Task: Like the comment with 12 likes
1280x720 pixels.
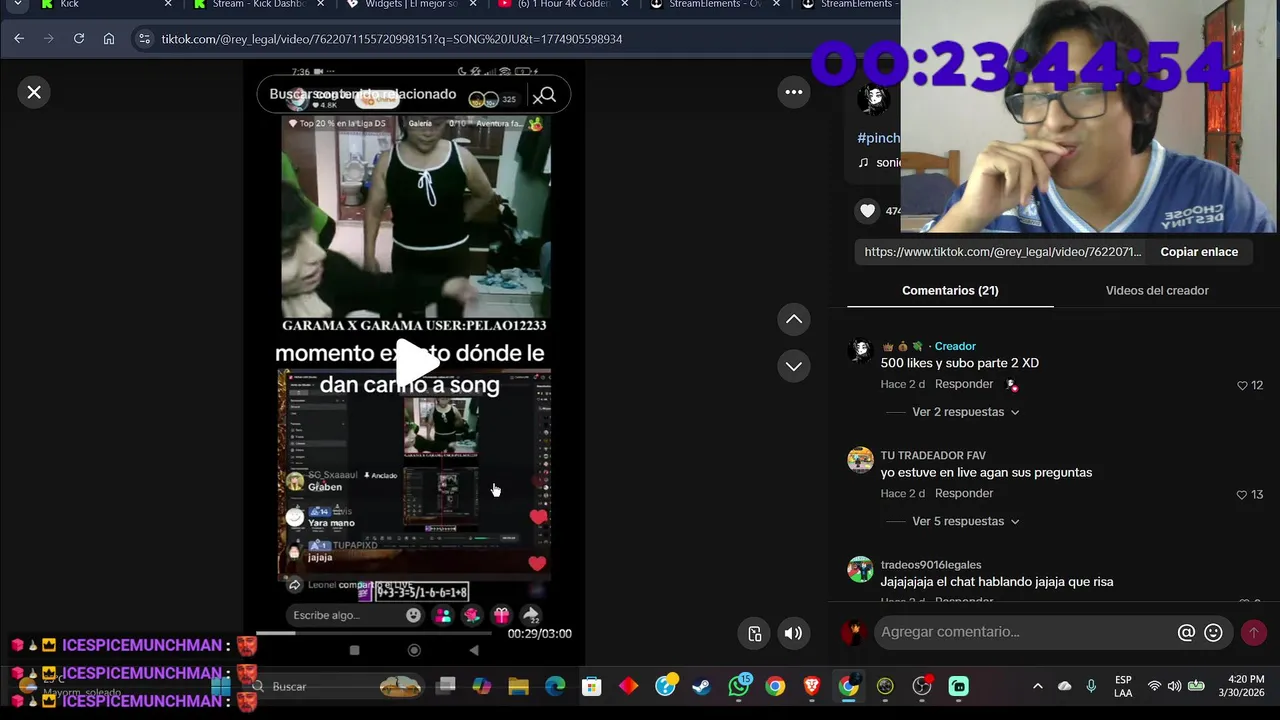Action: pyautogui.click(x=1243, y=385)
